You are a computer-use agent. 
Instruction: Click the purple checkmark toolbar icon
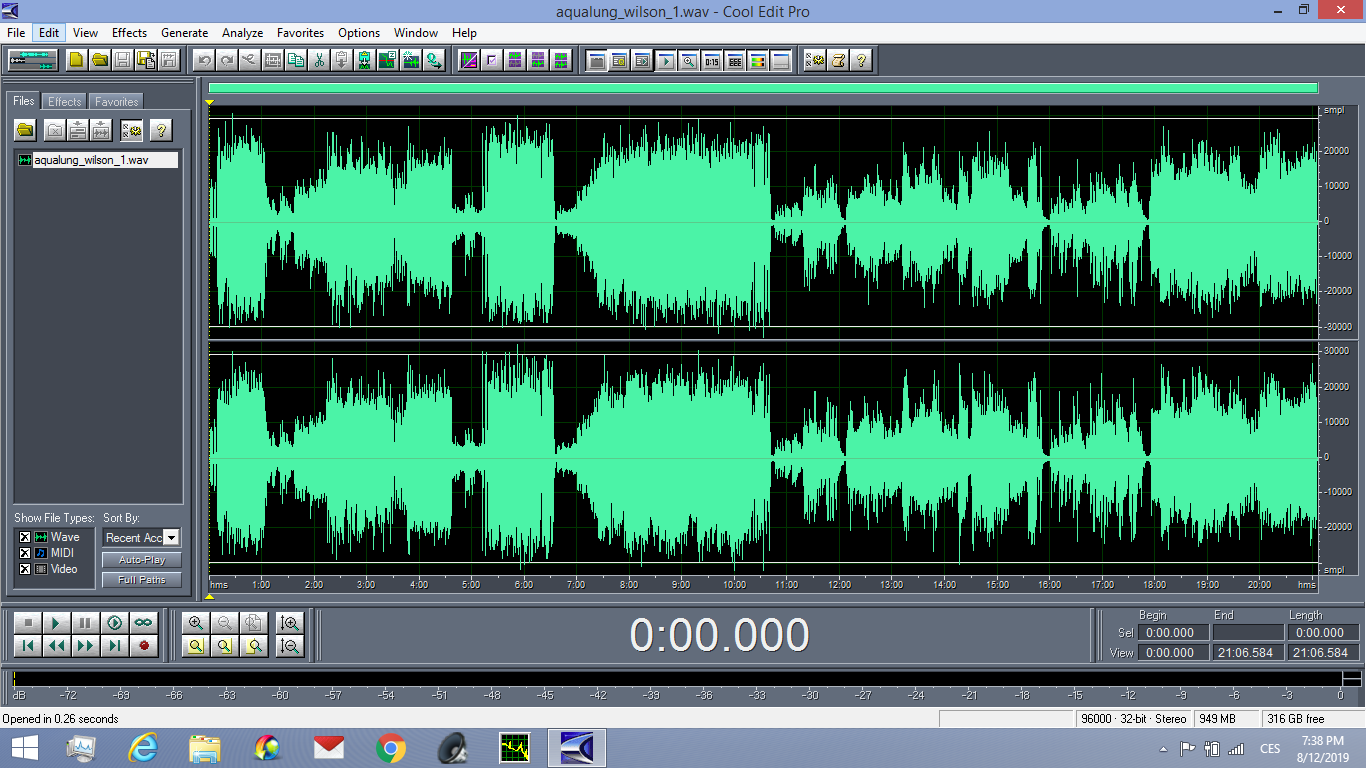click(x=492, y=60)
